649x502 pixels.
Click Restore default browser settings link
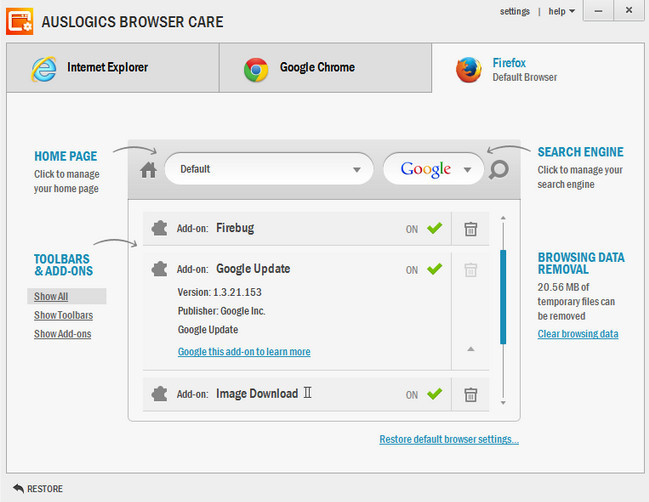pos(449,439)
